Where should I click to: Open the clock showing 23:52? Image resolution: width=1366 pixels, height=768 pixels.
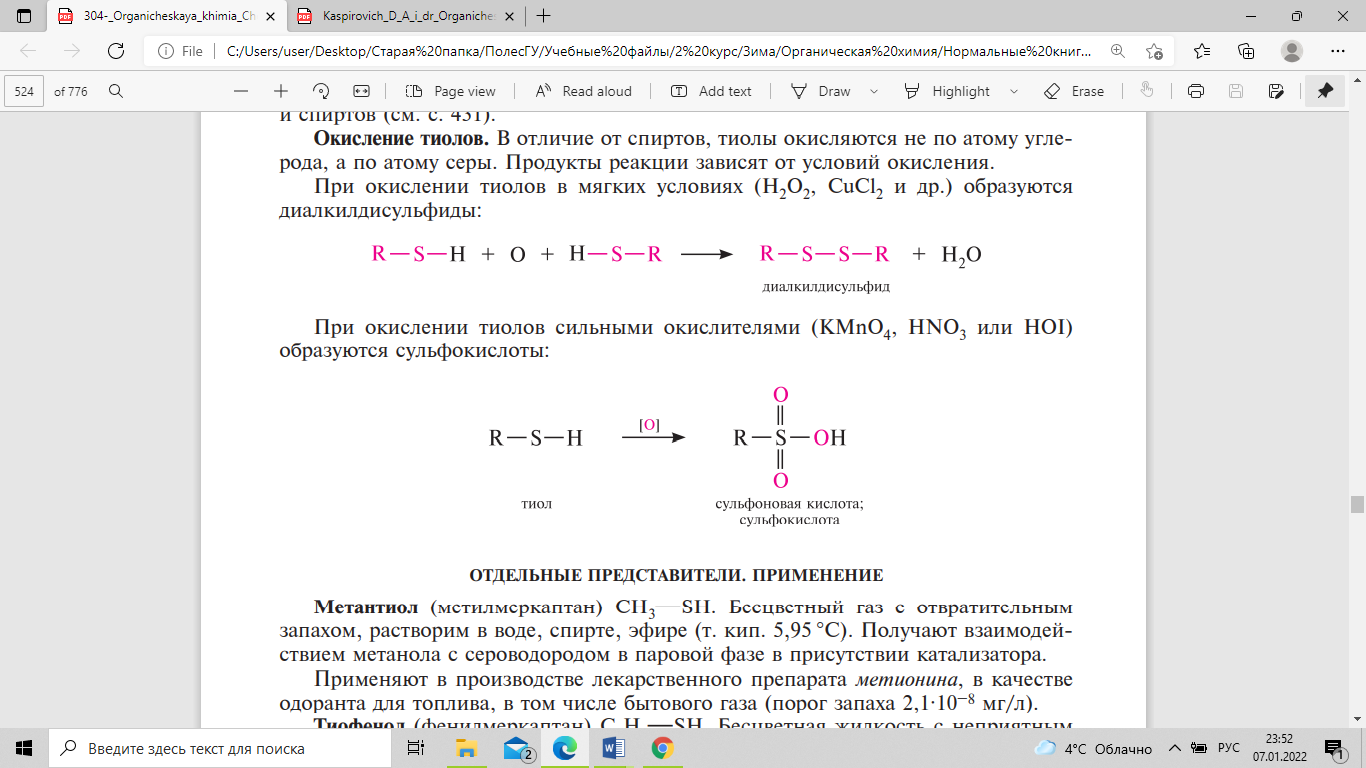(1281, 748)
